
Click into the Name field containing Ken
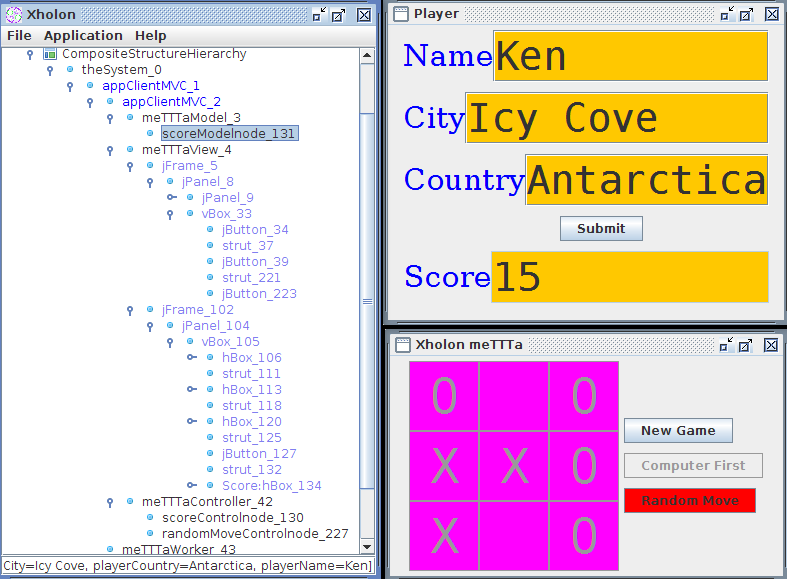click(x=630, y=56)
